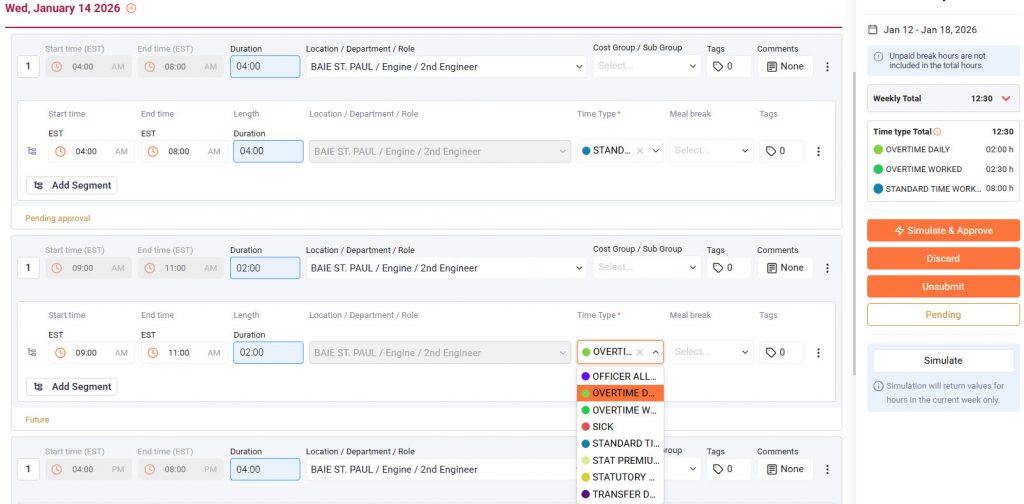Click the Unsubmit button

click(x=943, y=287)
